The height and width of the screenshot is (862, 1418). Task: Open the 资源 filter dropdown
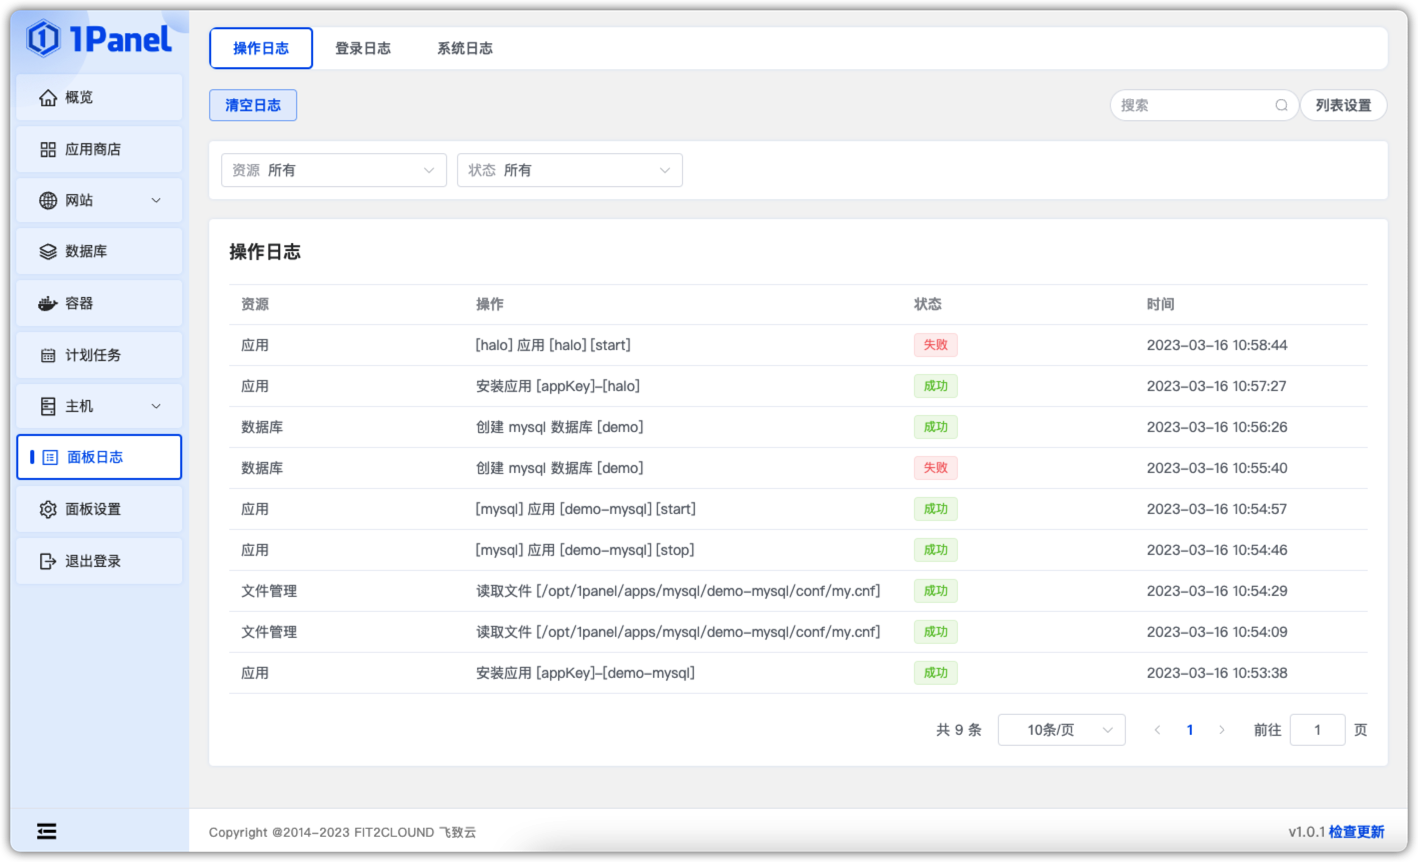click(334, 170)
